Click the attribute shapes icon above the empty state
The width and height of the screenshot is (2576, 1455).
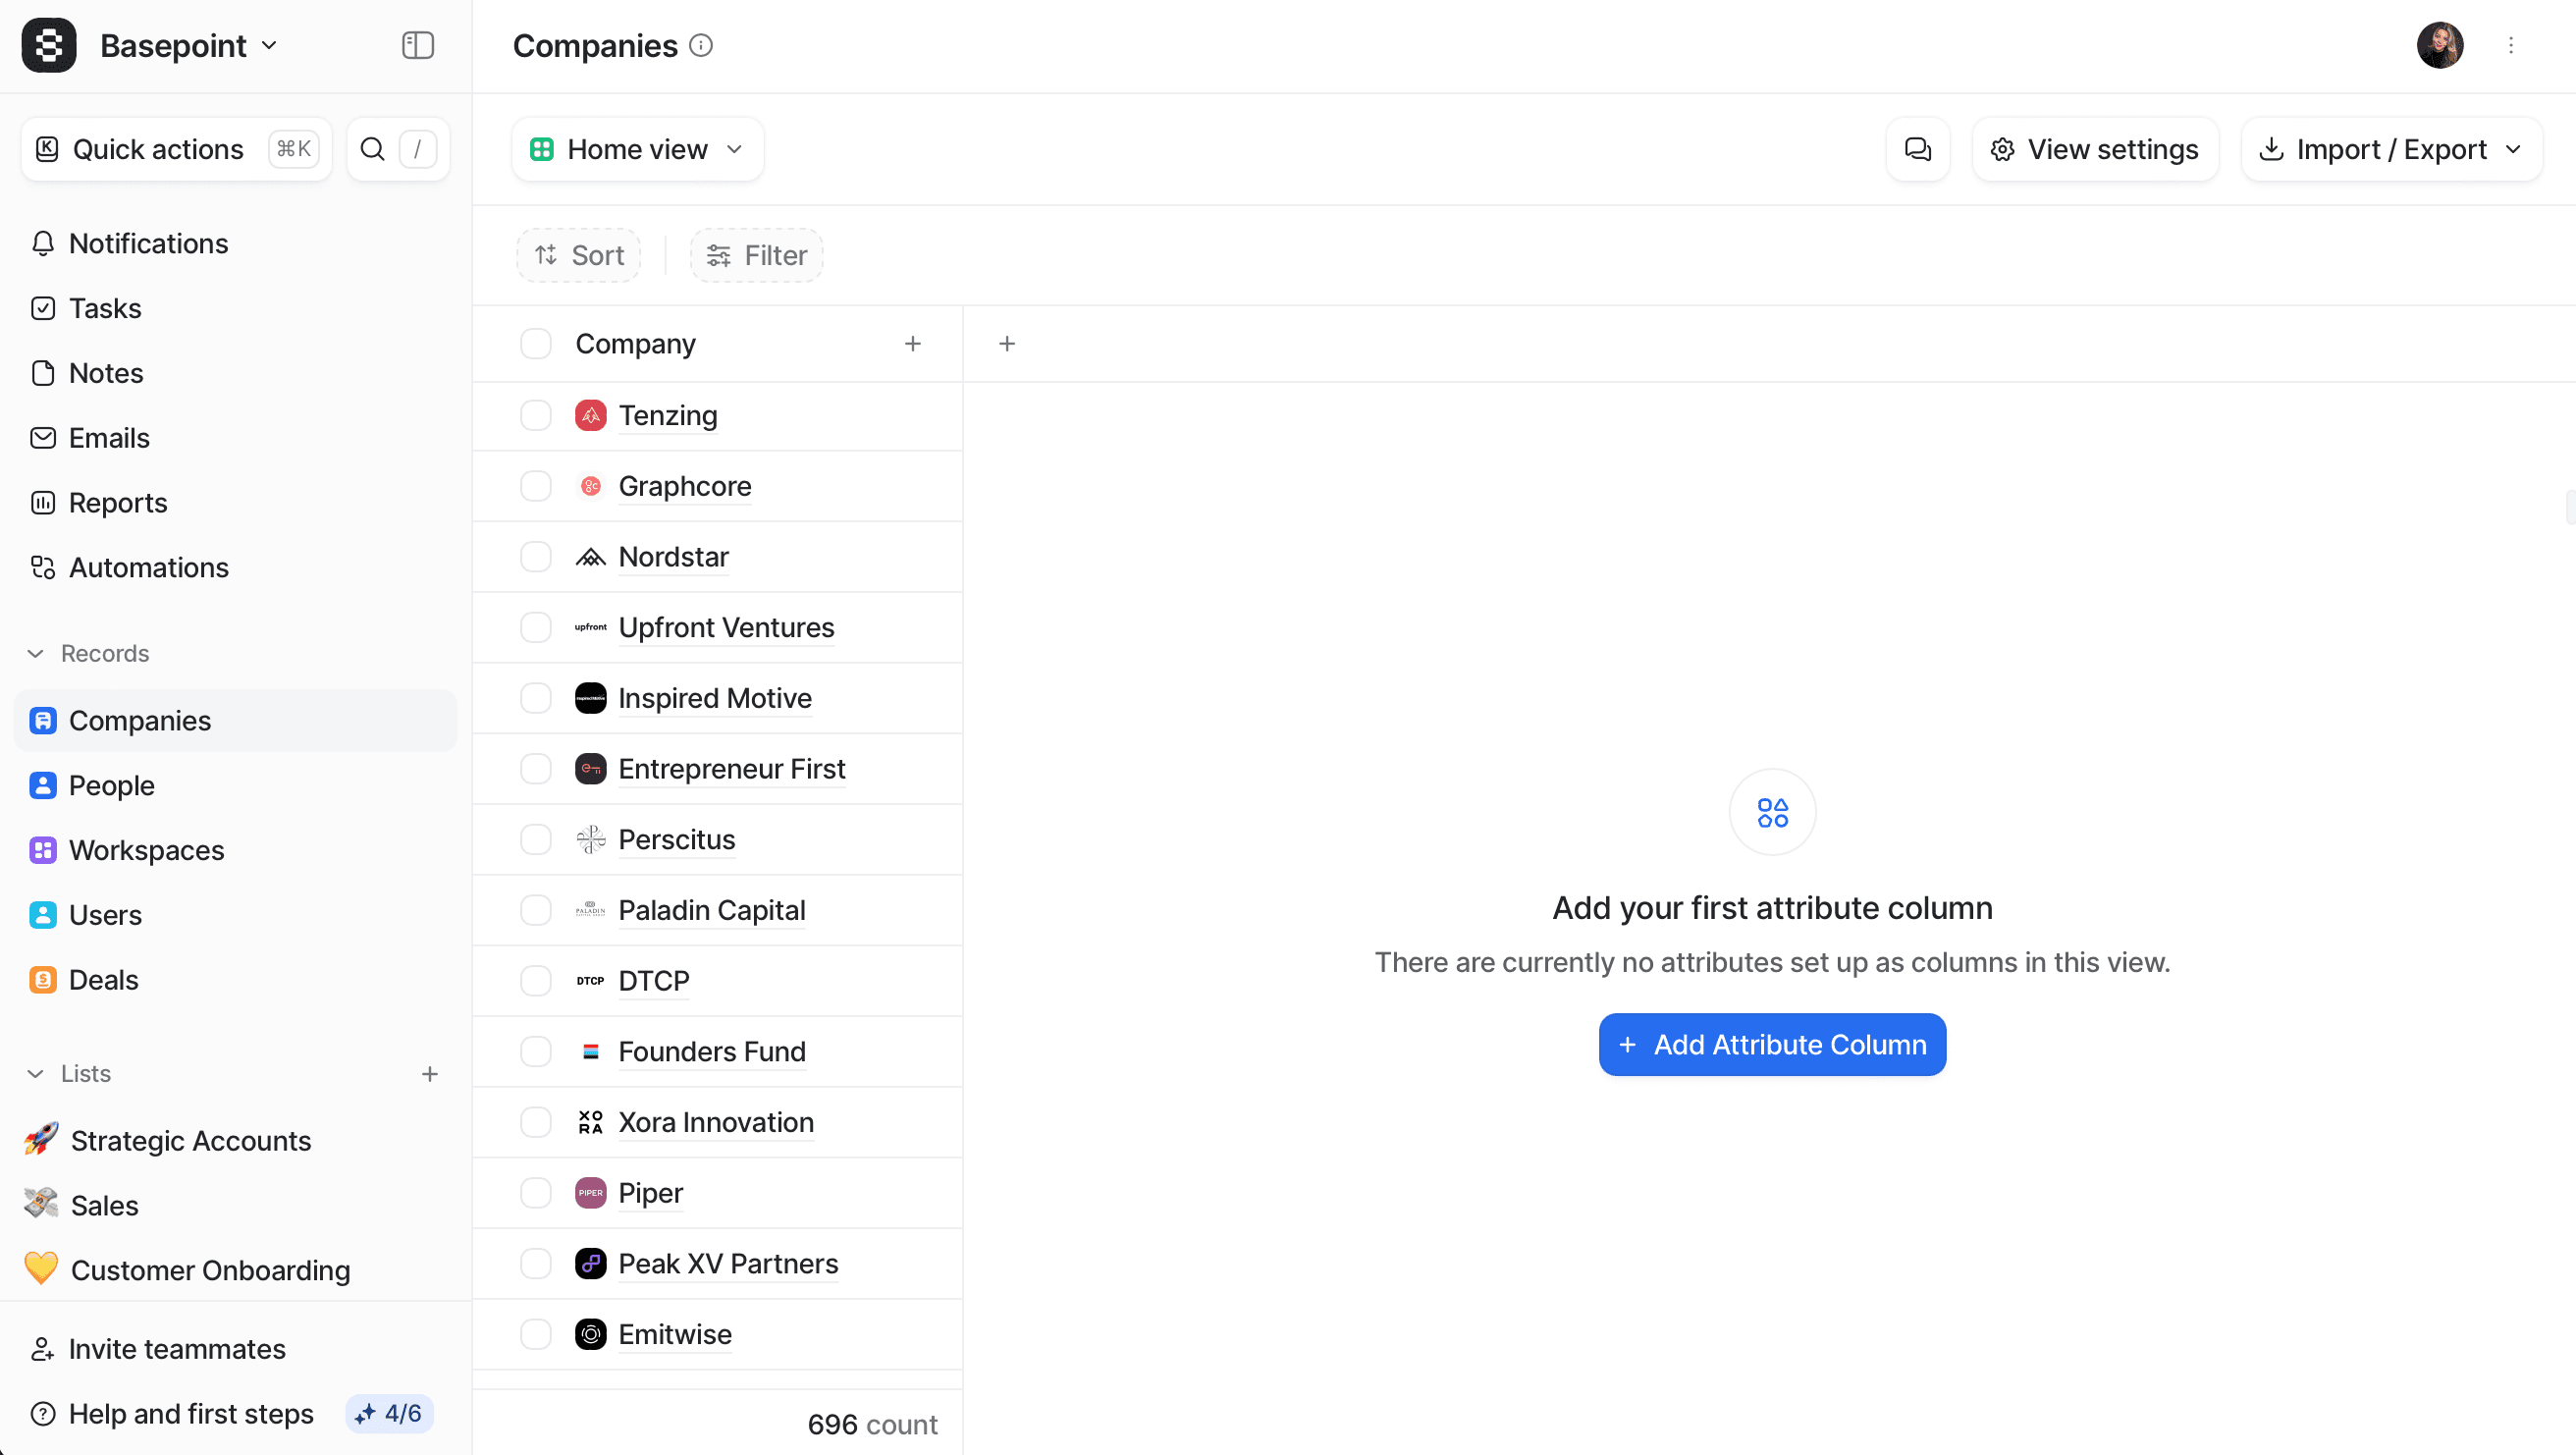click(x=1772, y=812)
